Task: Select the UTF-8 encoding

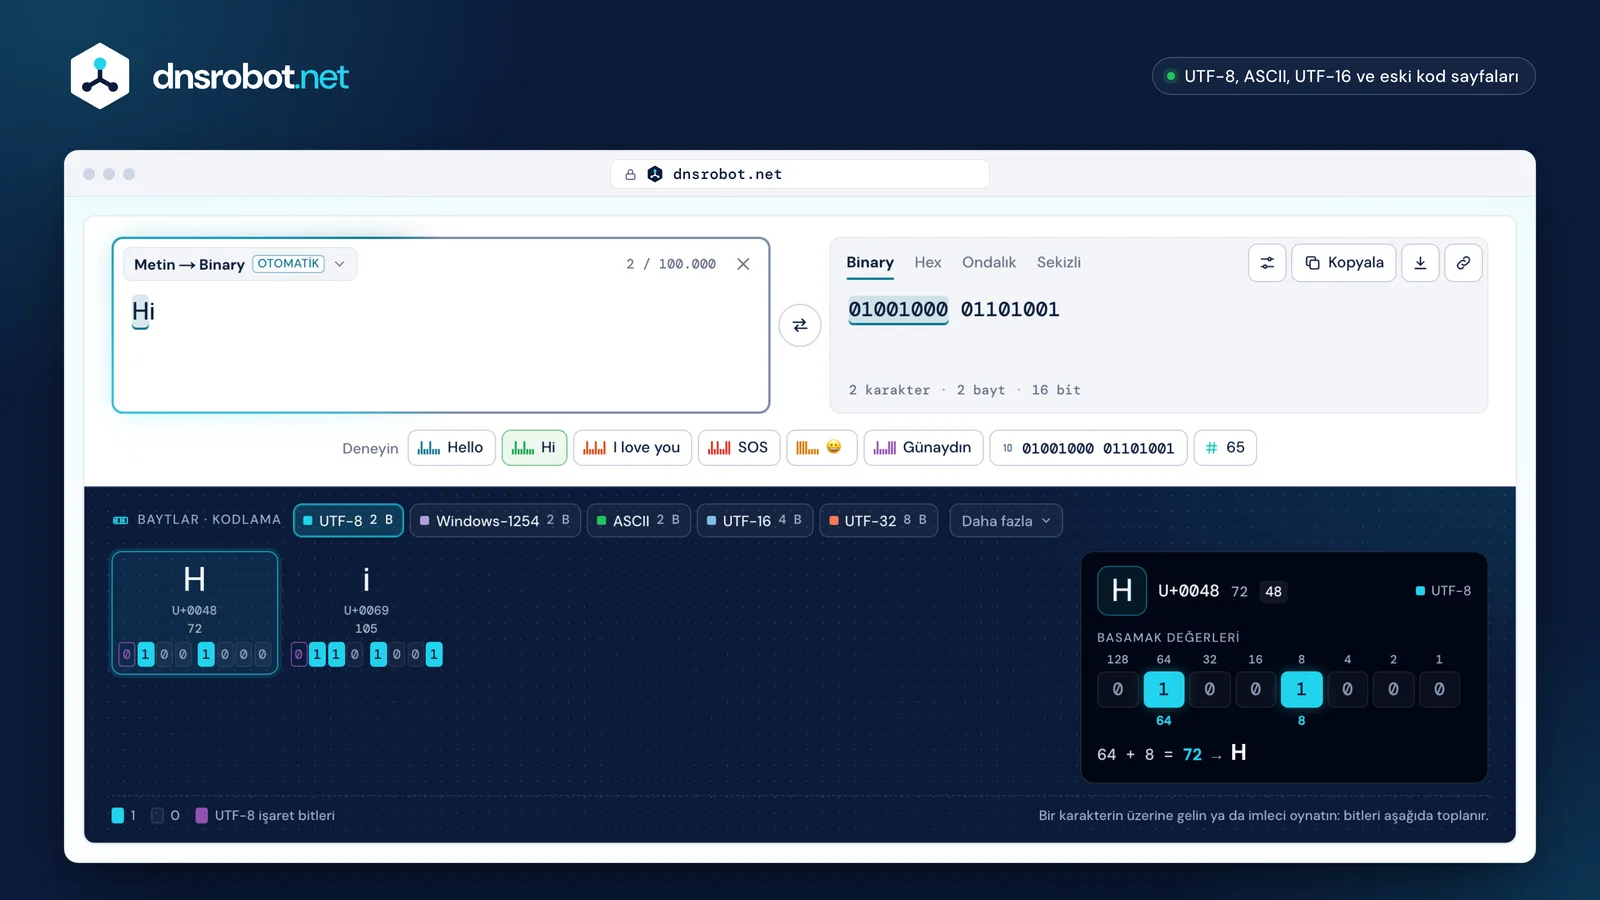Action: point(348,520)
